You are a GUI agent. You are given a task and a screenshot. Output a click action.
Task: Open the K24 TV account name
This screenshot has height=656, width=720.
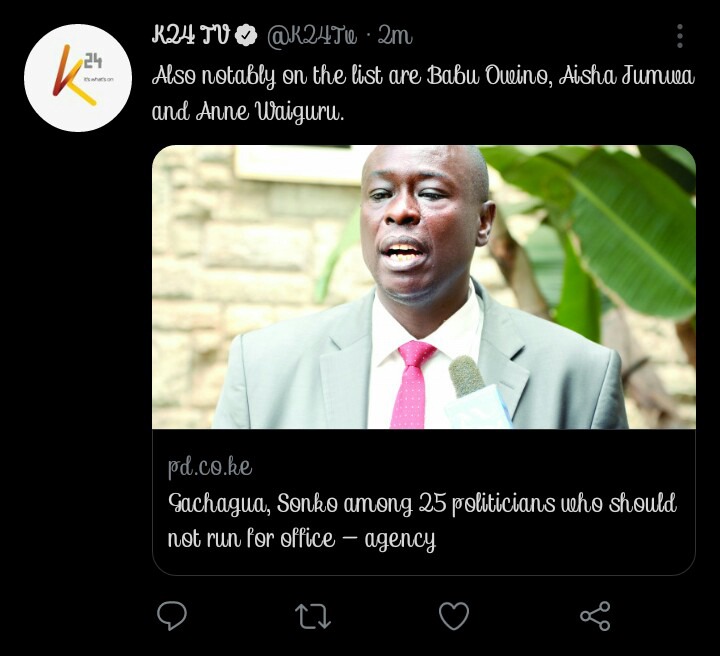[x=191, y=35]
